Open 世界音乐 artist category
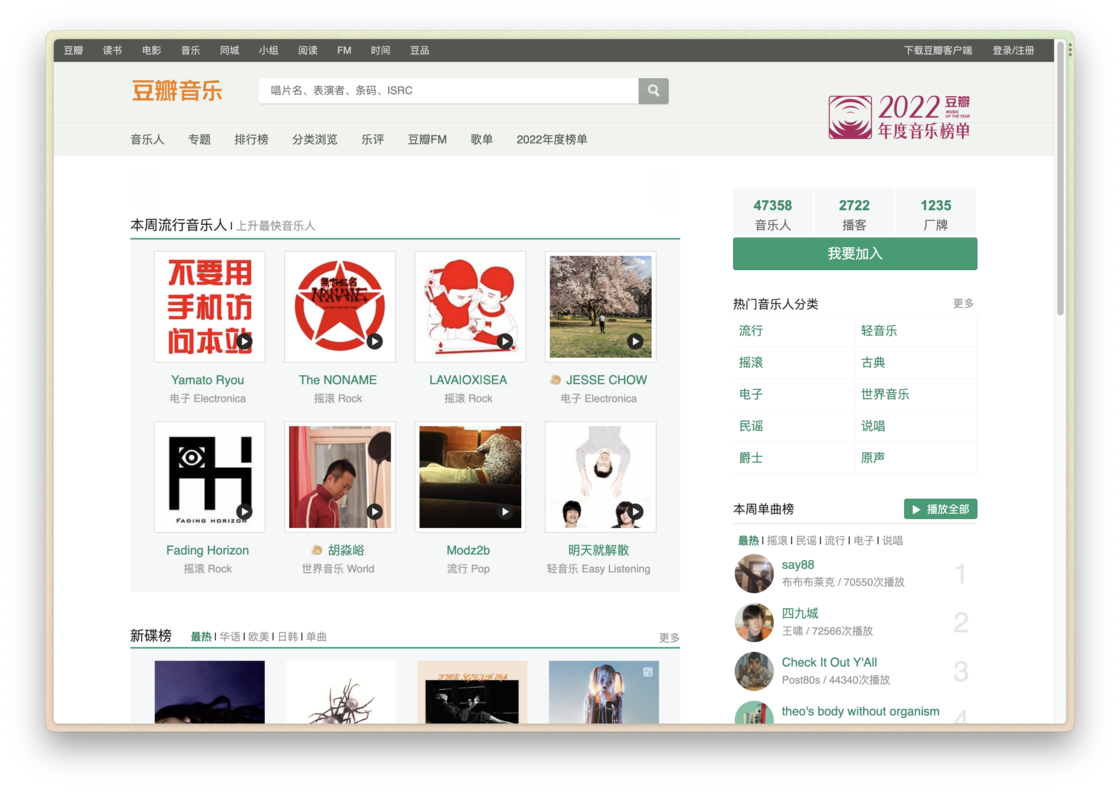The image size is (1120, 792). [x=885, y=394]
